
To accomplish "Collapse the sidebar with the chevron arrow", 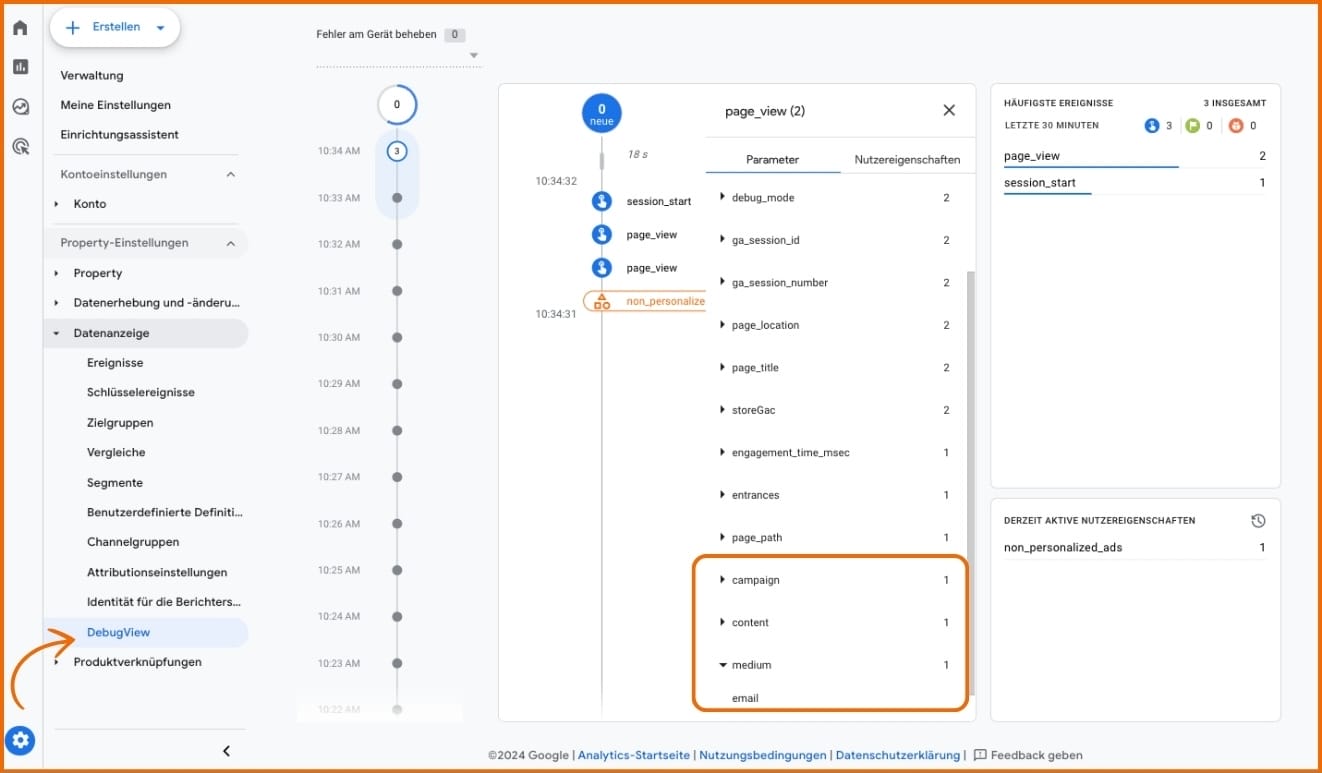I will (226, 751).
